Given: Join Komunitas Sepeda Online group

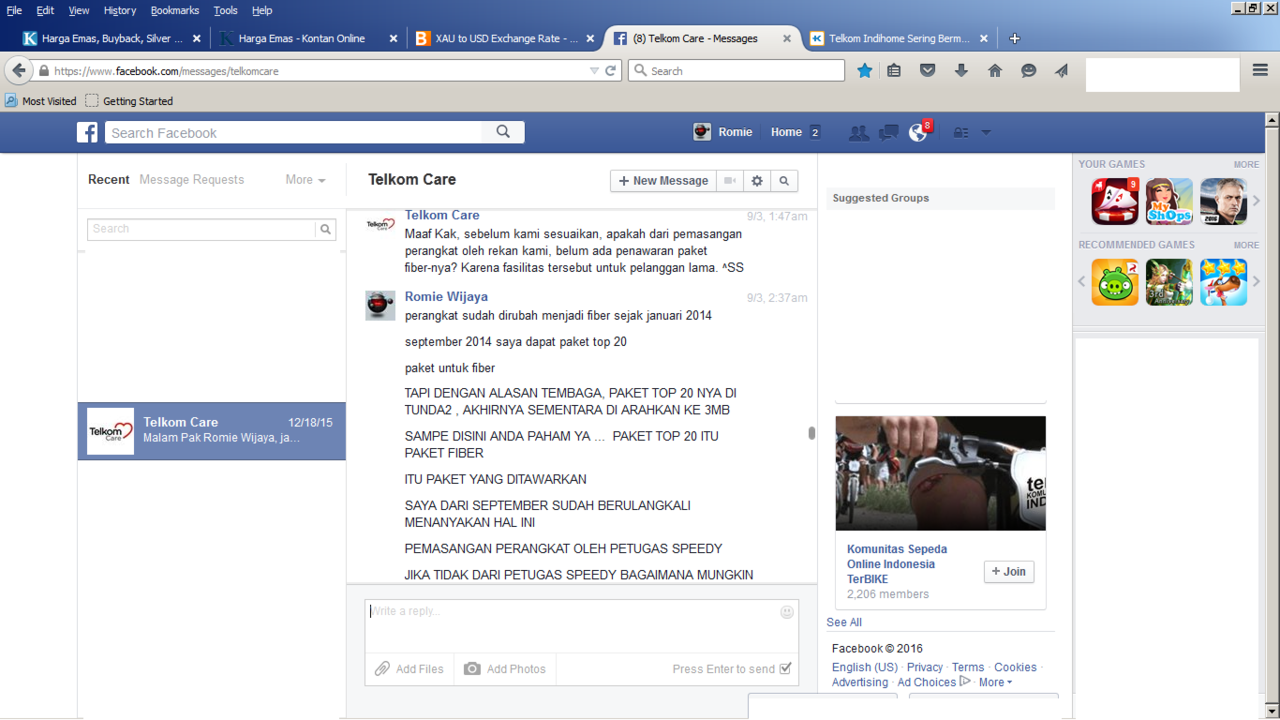Looking at the screenshot, I should (1009, 572).
